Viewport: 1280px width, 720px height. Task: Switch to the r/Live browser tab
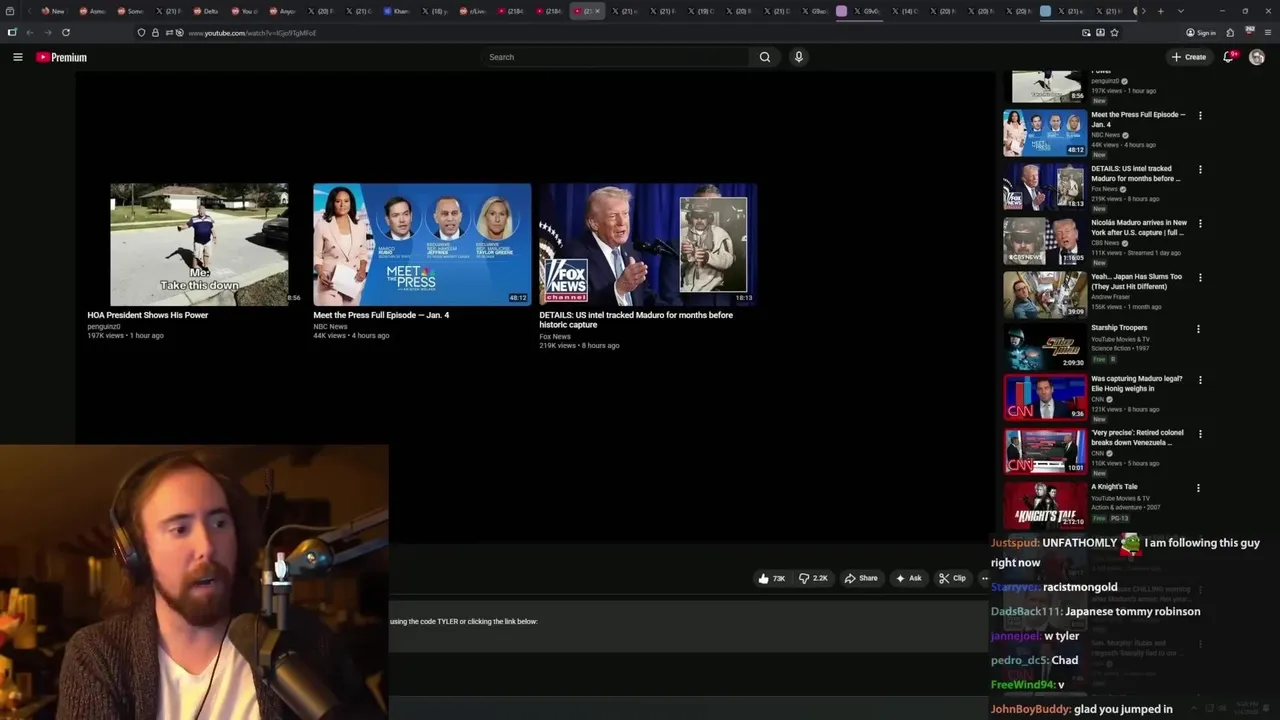pyautogui.click(x=472, y=11)
